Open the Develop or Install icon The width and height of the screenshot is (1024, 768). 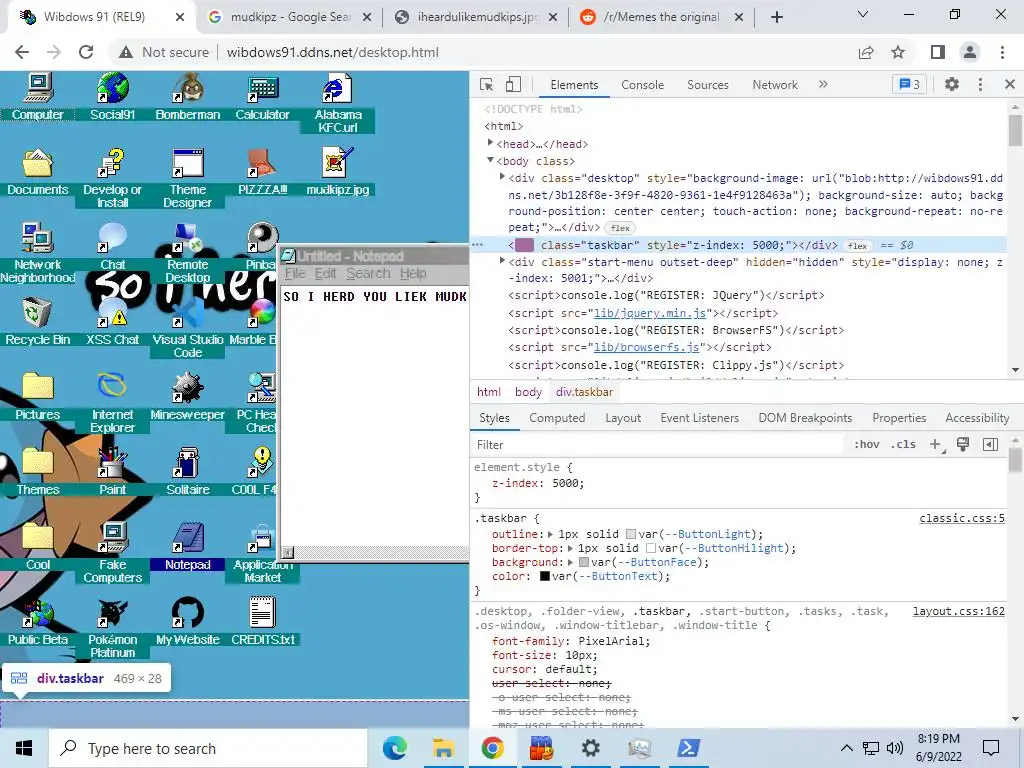(112, 178)
